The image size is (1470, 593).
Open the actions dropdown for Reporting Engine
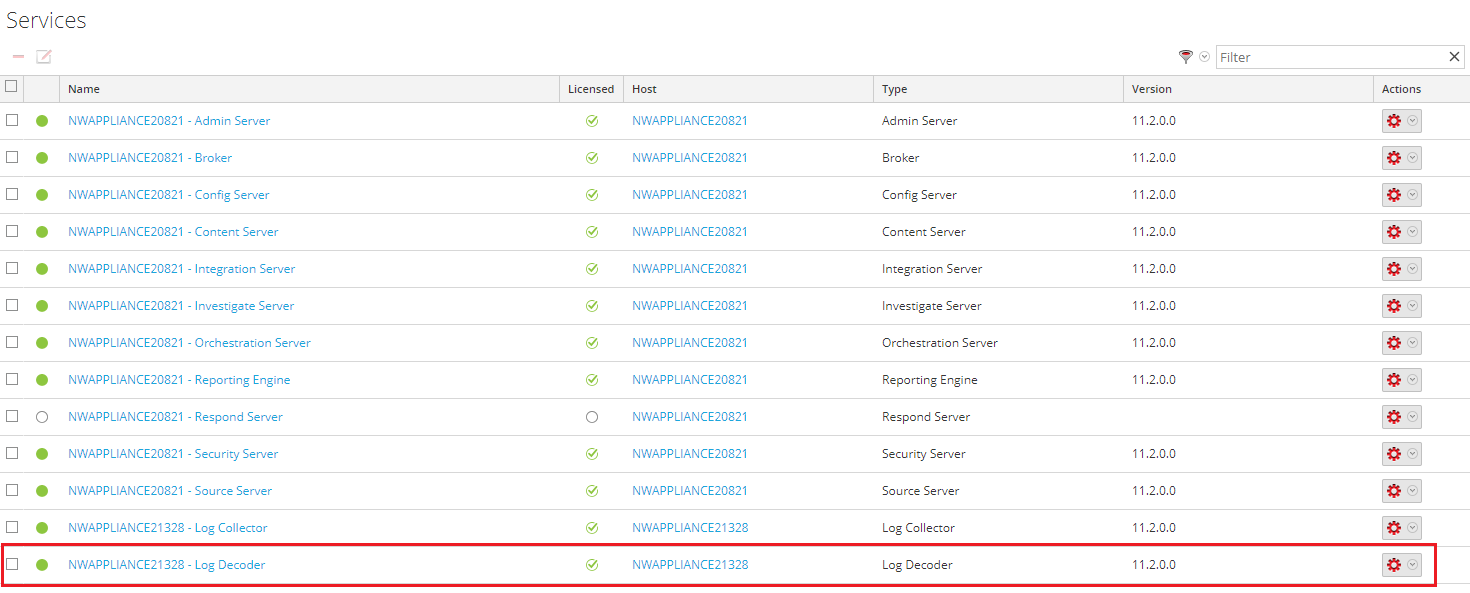1410,379
